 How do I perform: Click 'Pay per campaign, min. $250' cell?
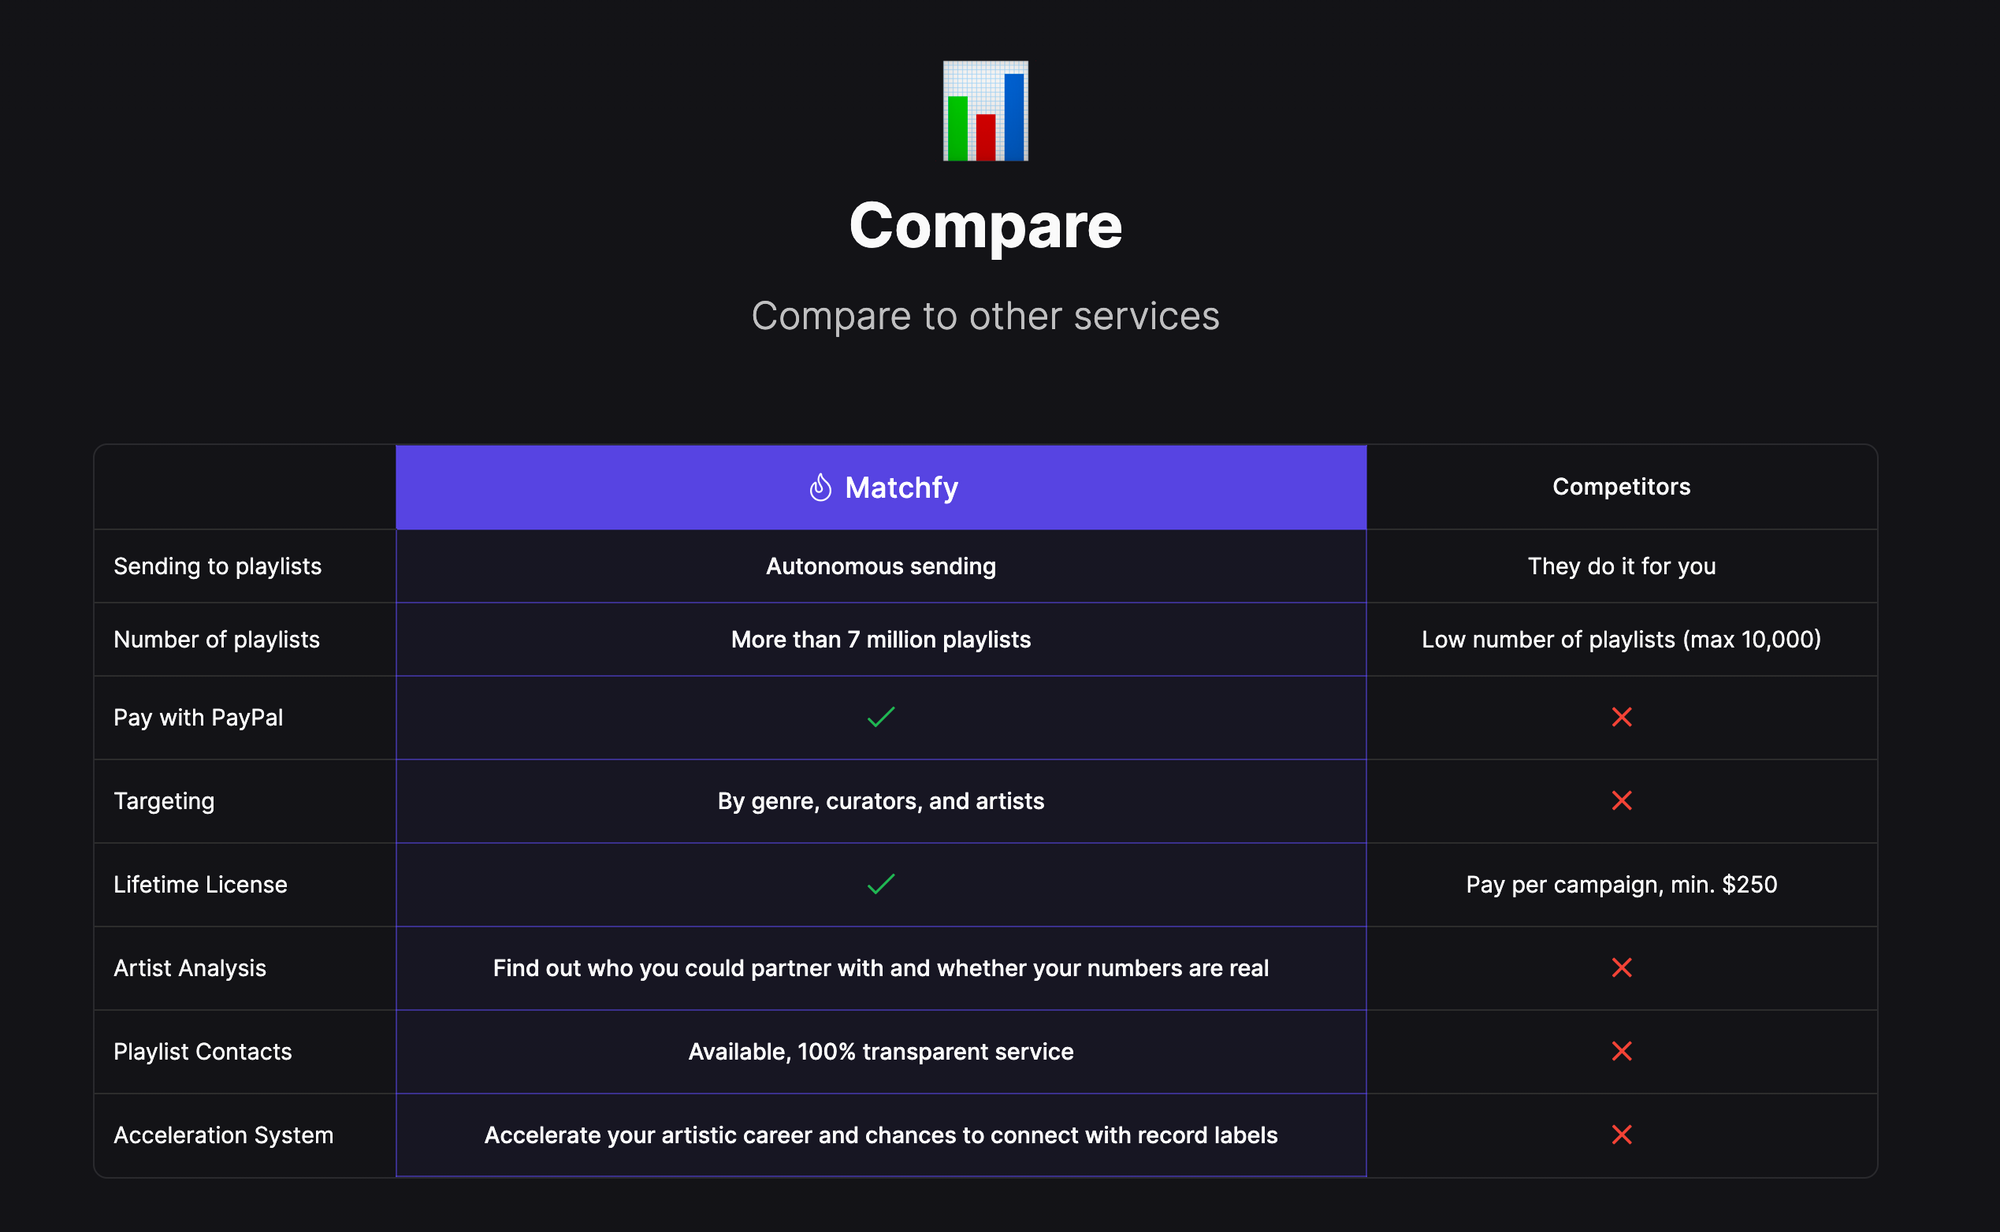click(x=1622, y=884)
